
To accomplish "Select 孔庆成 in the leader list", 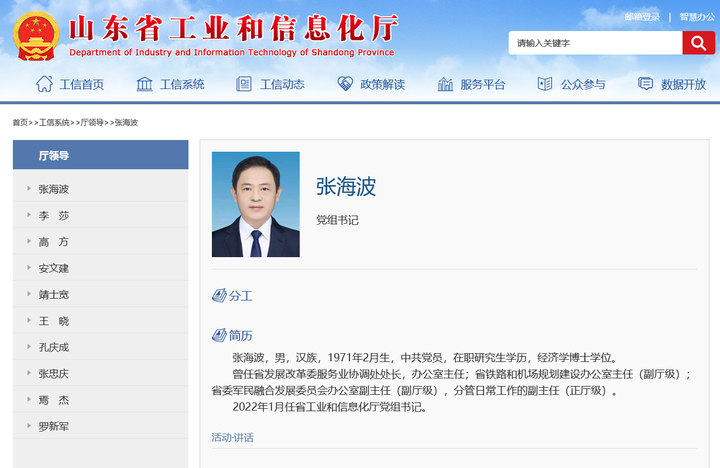I will 54,347.
